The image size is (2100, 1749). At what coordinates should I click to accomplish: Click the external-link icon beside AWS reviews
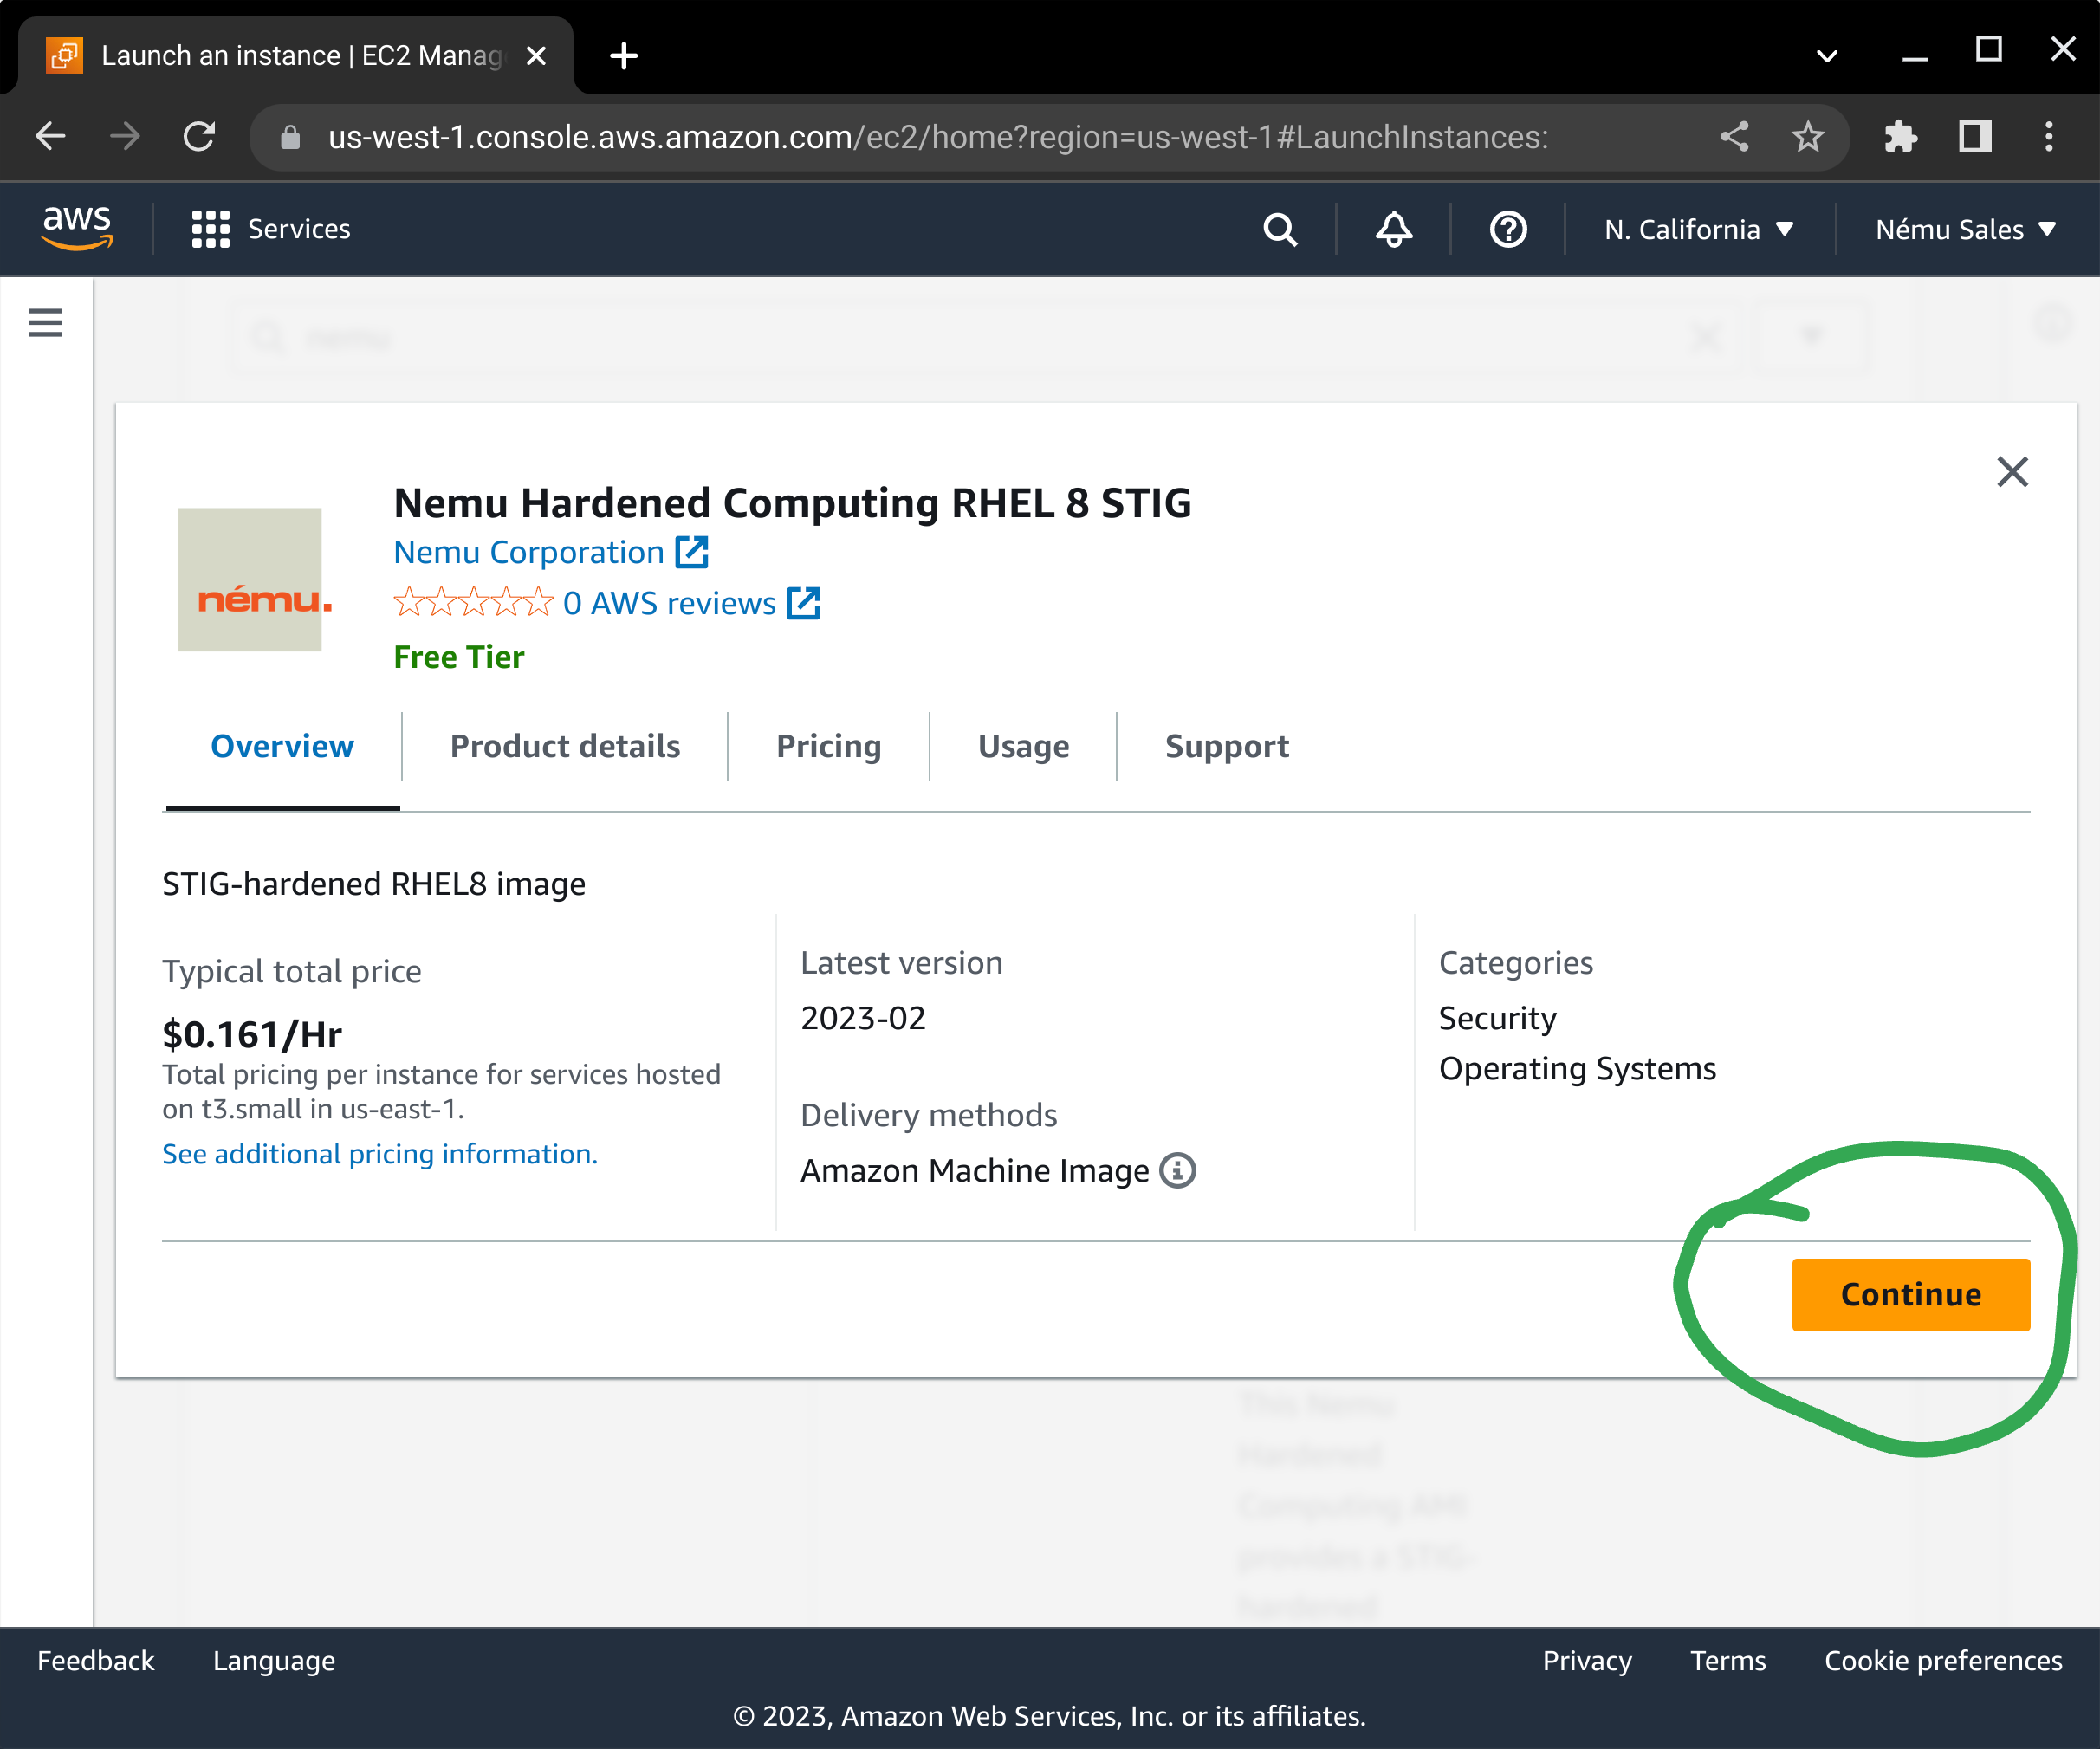[x=804, y=603]
